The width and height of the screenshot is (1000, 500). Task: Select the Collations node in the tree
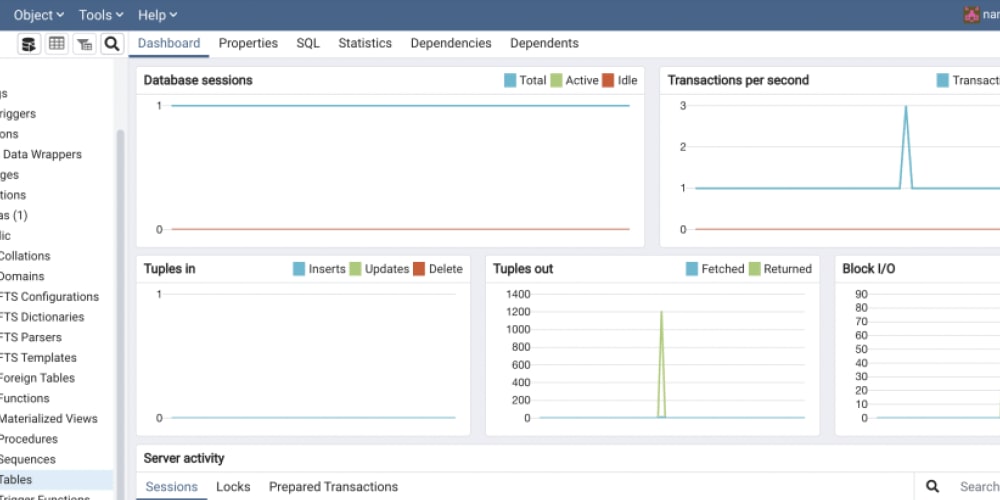click(25, 256)
